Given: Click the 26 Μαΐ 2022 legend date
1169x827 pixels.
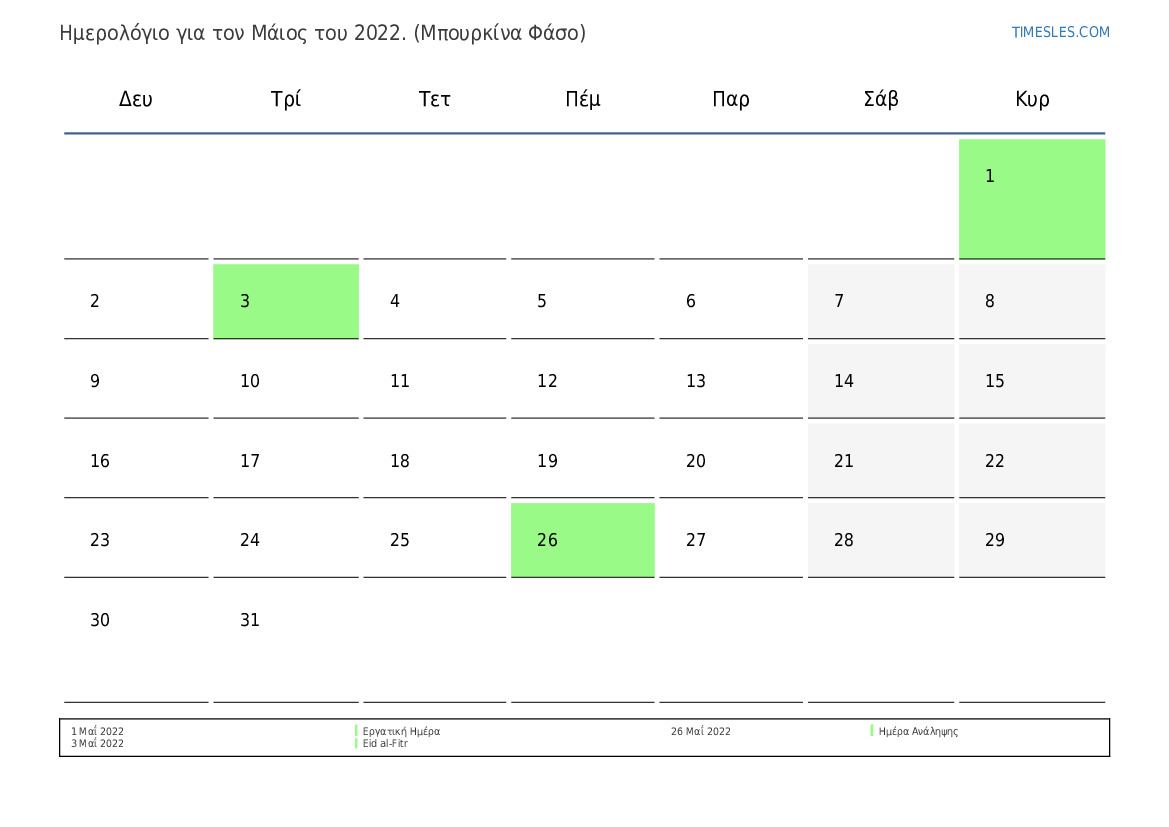Looking at the screenshot, I should (700, 731).
